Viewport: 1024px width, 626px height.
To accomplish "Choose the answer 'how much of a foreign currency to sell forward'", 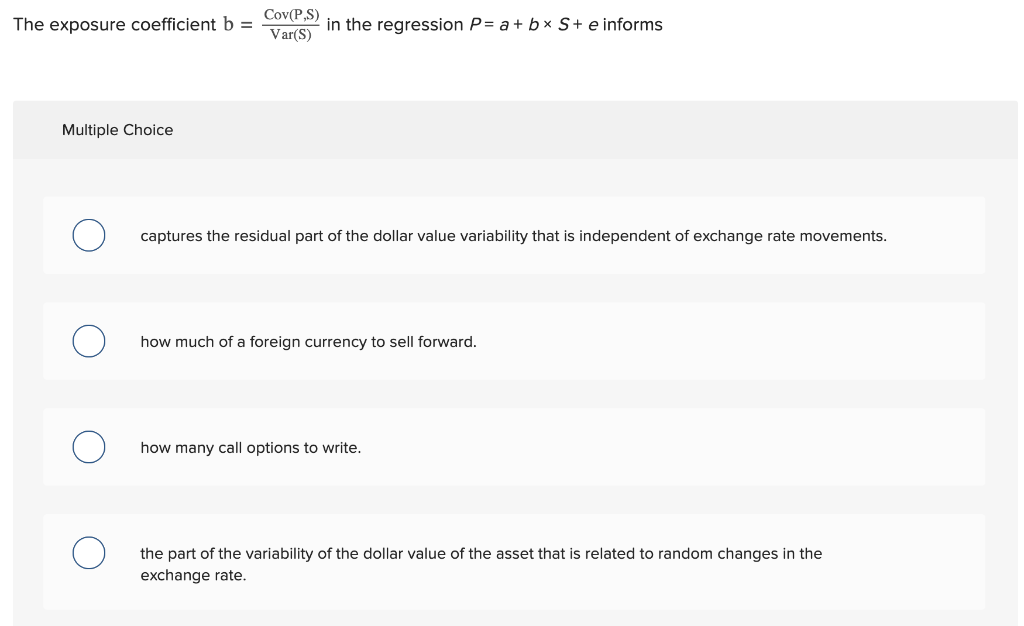I will (x=309, y=341).
